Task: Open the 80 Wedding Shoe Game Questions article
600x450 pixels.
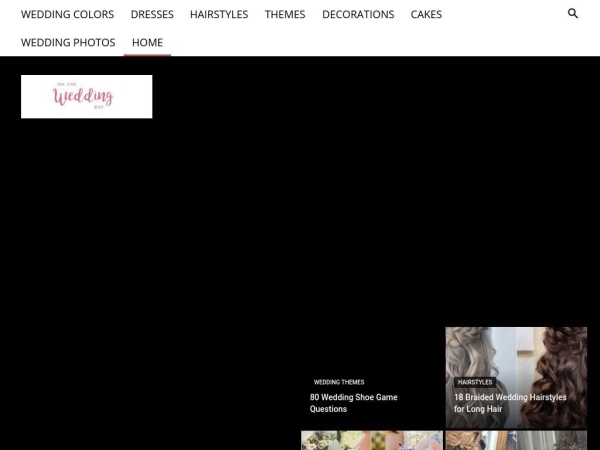Action: 354,403
